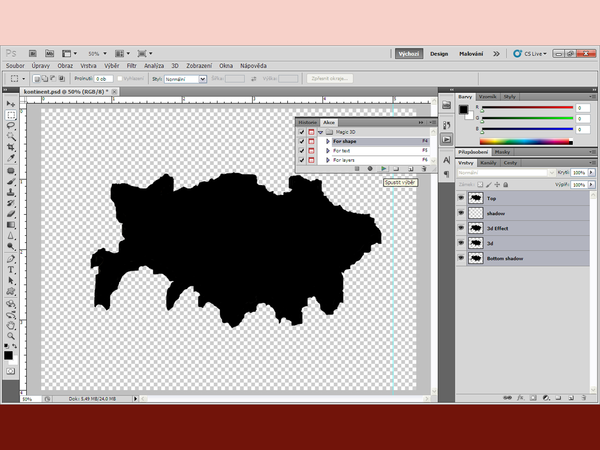Click the Design workspace button
The height and width of the screenshot is (450, 600).
[439, 53]
